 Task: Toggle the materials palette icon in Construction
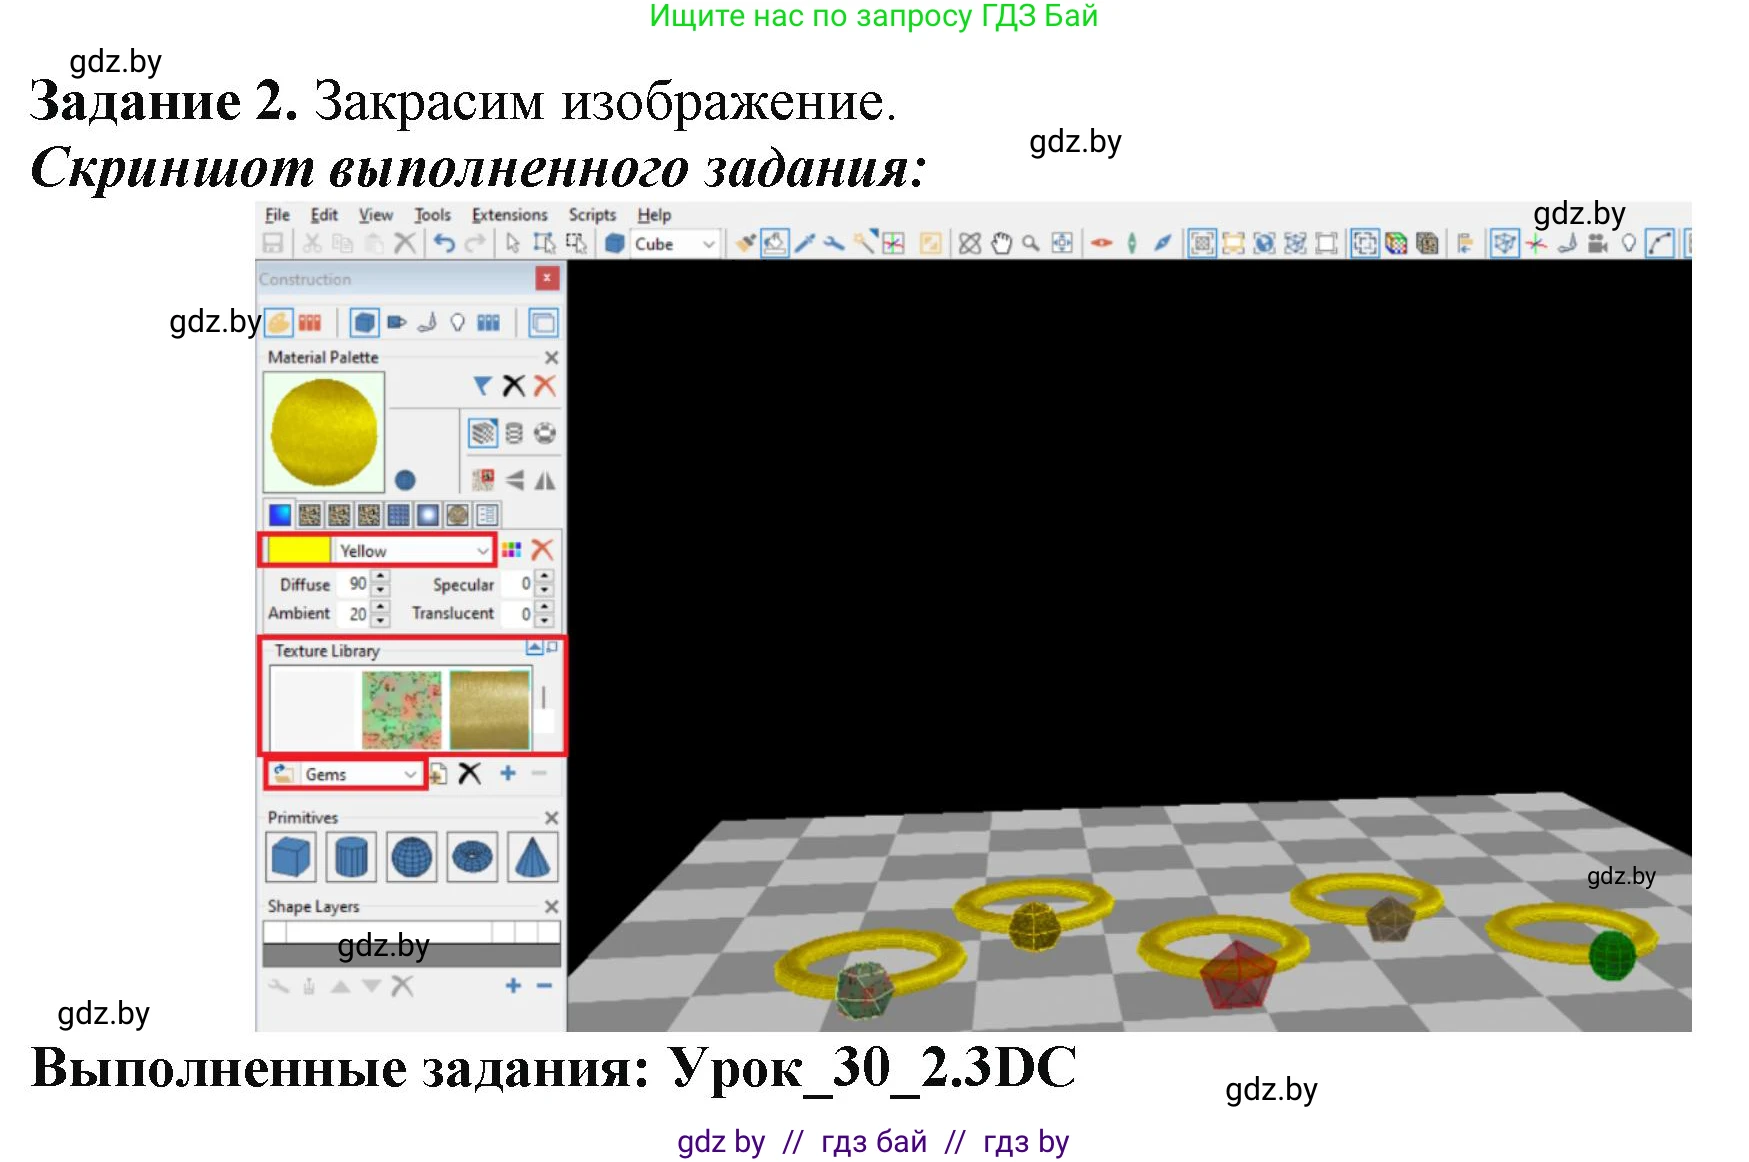[279, 322]
